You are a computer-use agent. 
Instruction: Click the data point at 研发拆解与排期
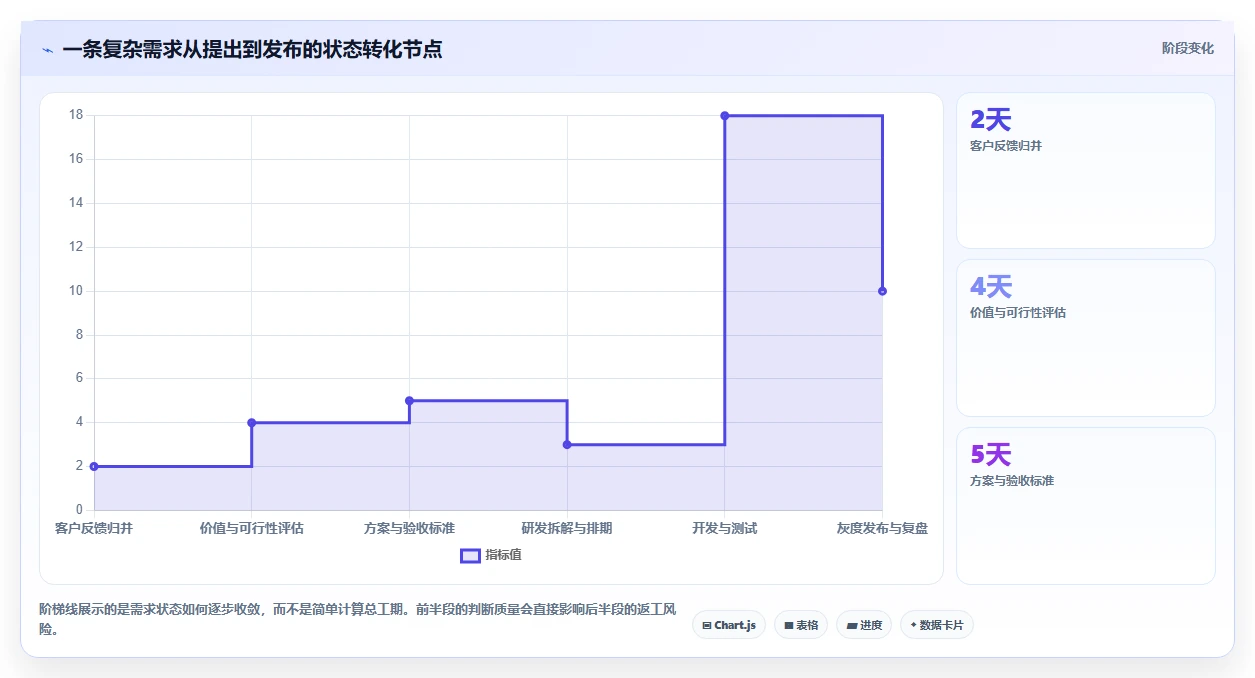567,444
